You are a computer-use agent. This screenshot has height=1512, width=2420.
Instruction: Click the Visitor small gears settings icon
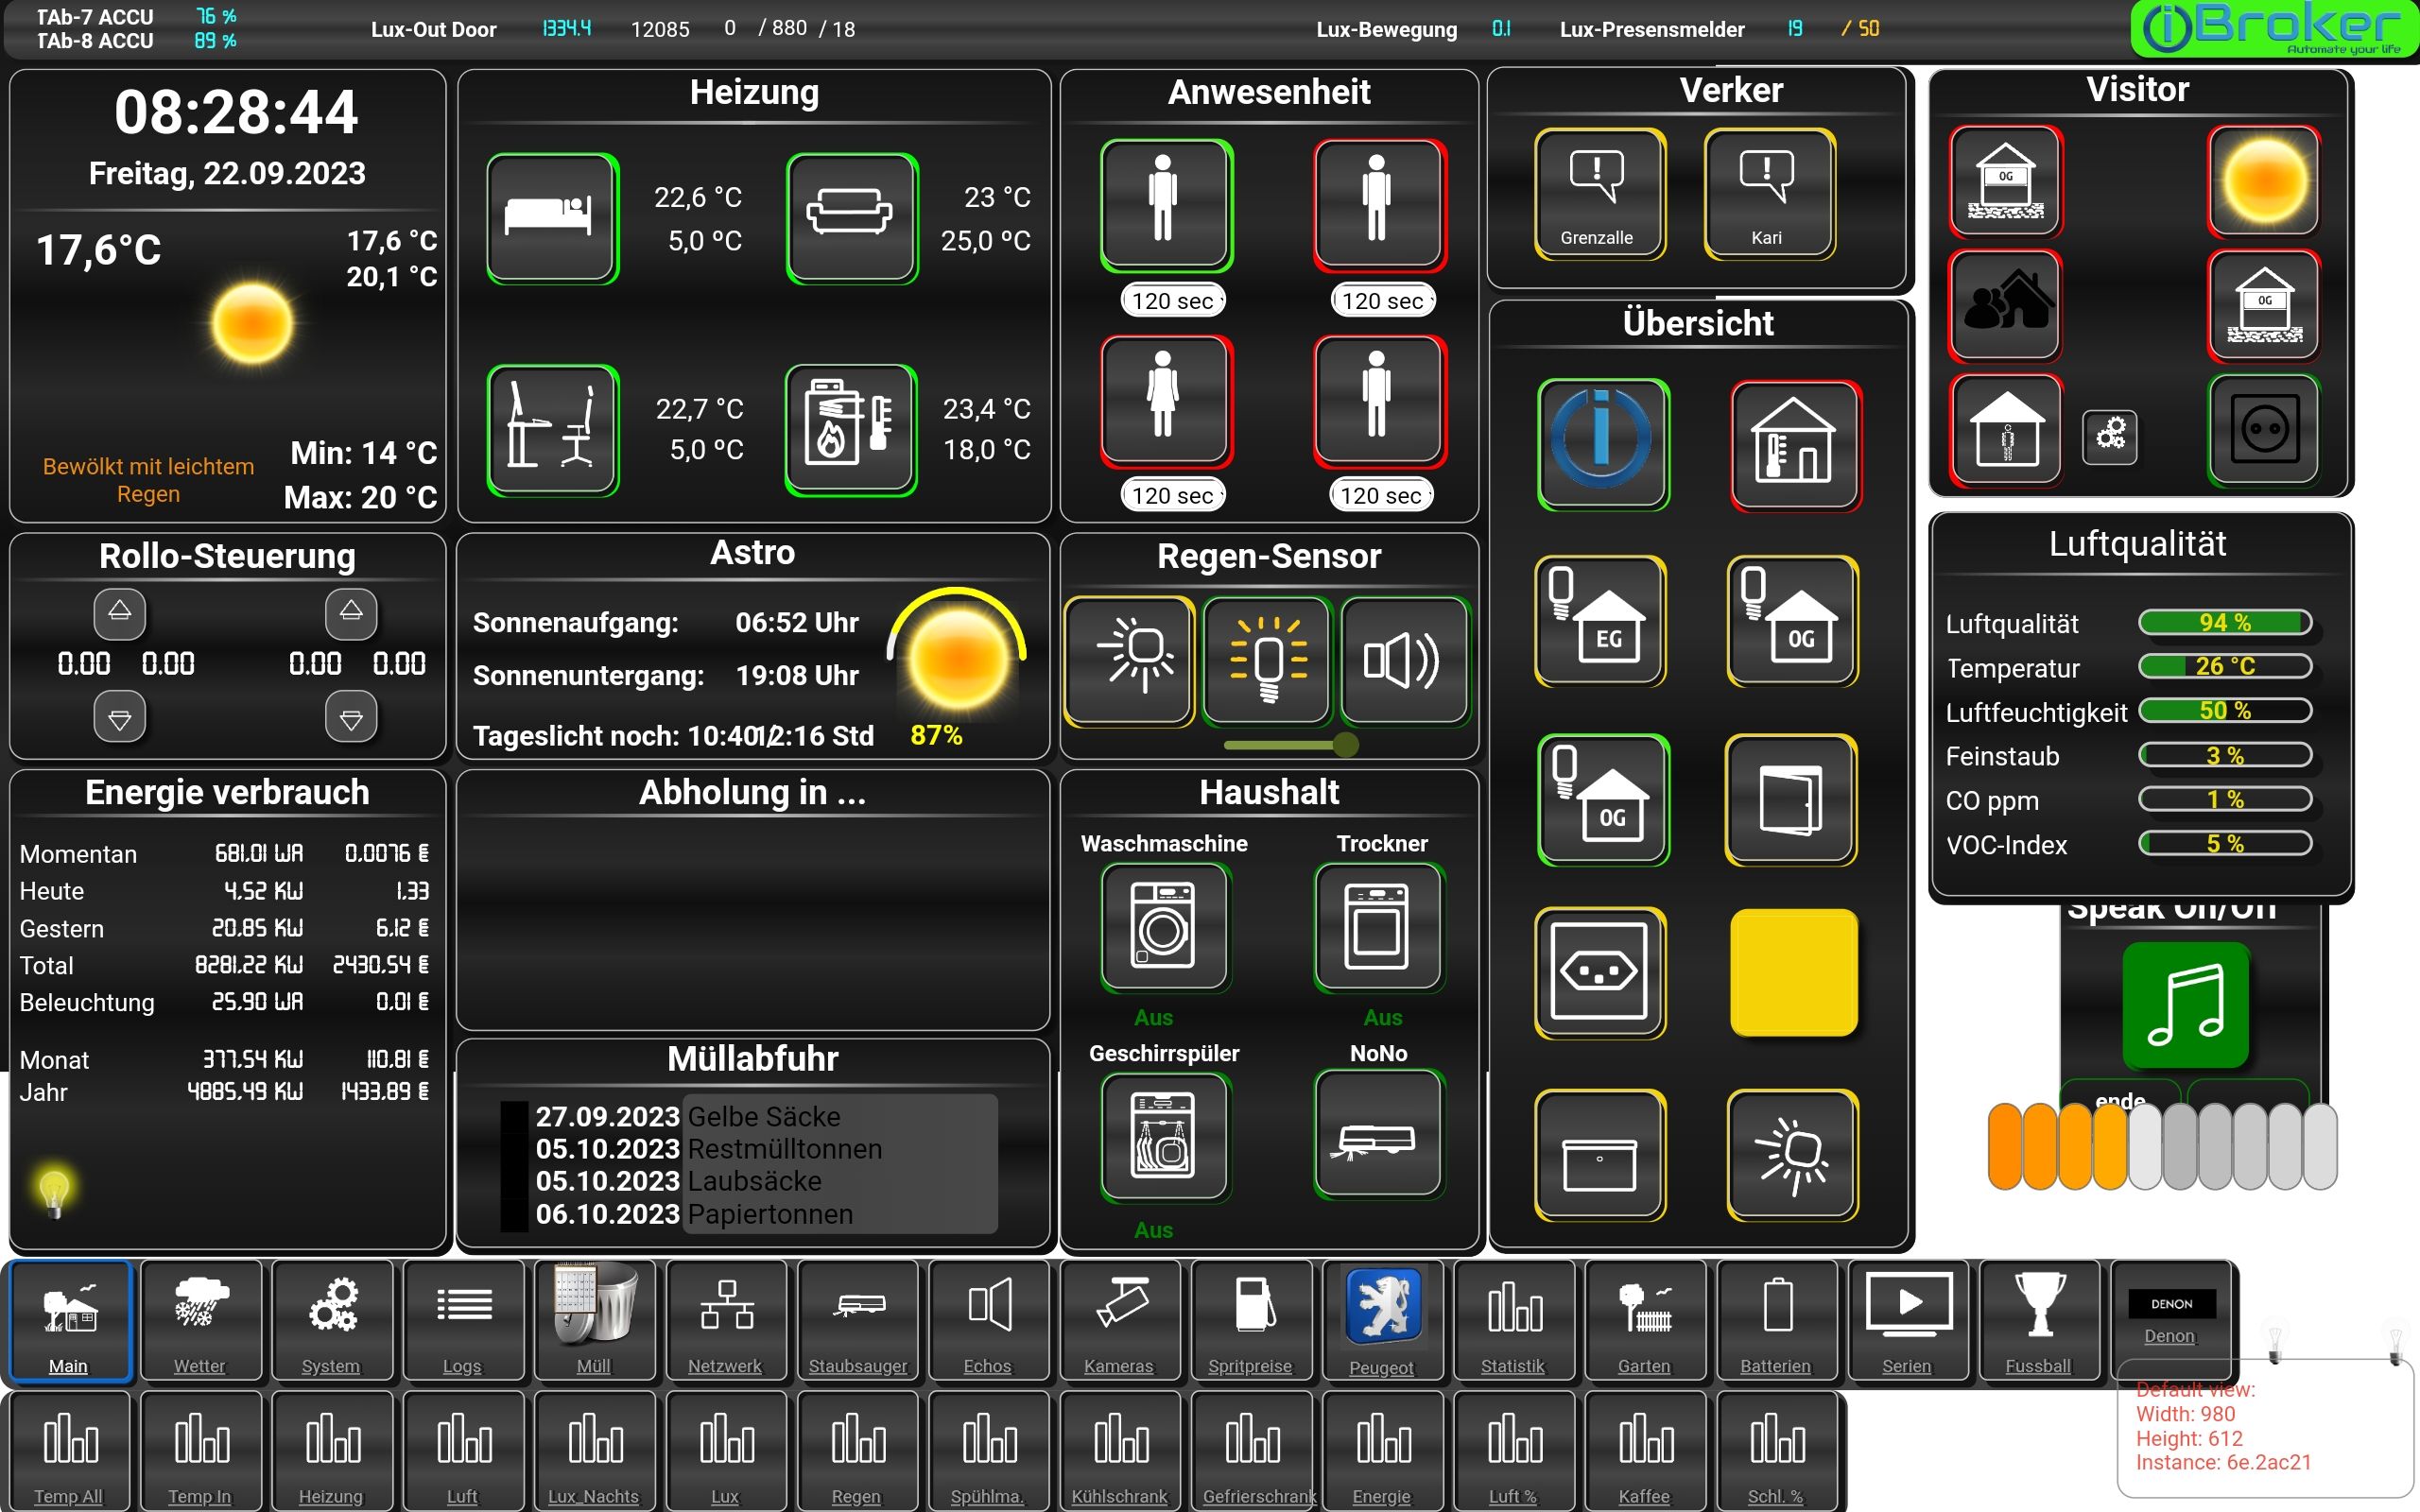2110,436
